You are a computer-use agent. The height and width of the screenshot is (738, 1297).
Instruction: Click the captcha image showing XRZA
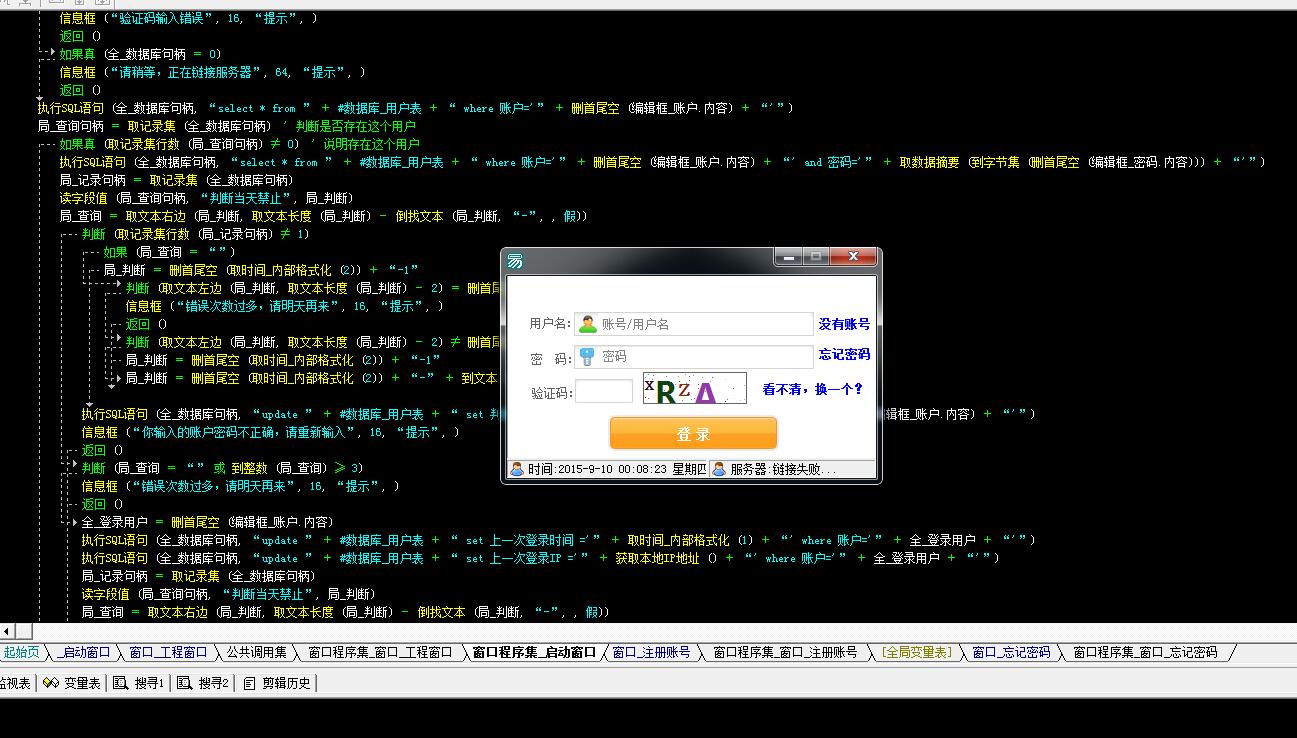coord(694,389)
